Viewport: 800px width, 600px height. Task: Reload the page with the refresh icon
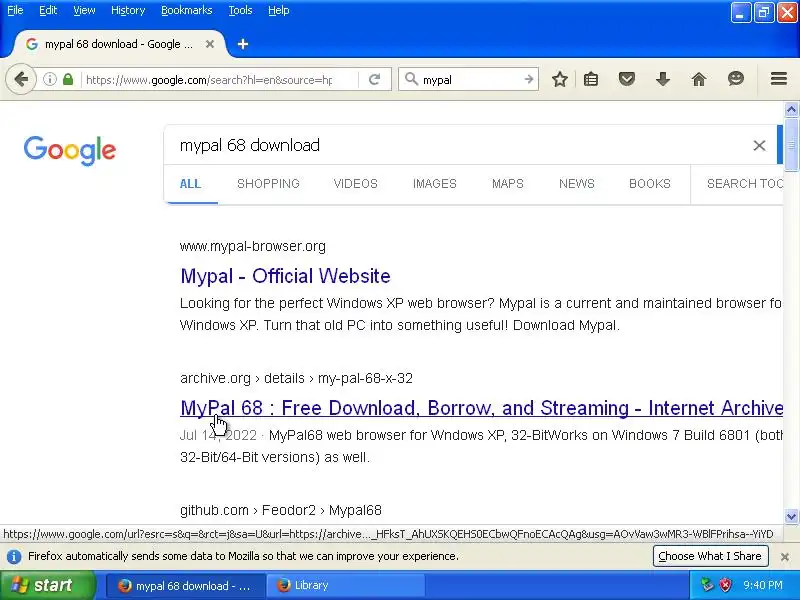pyautogui.click(x=374, y=79)
